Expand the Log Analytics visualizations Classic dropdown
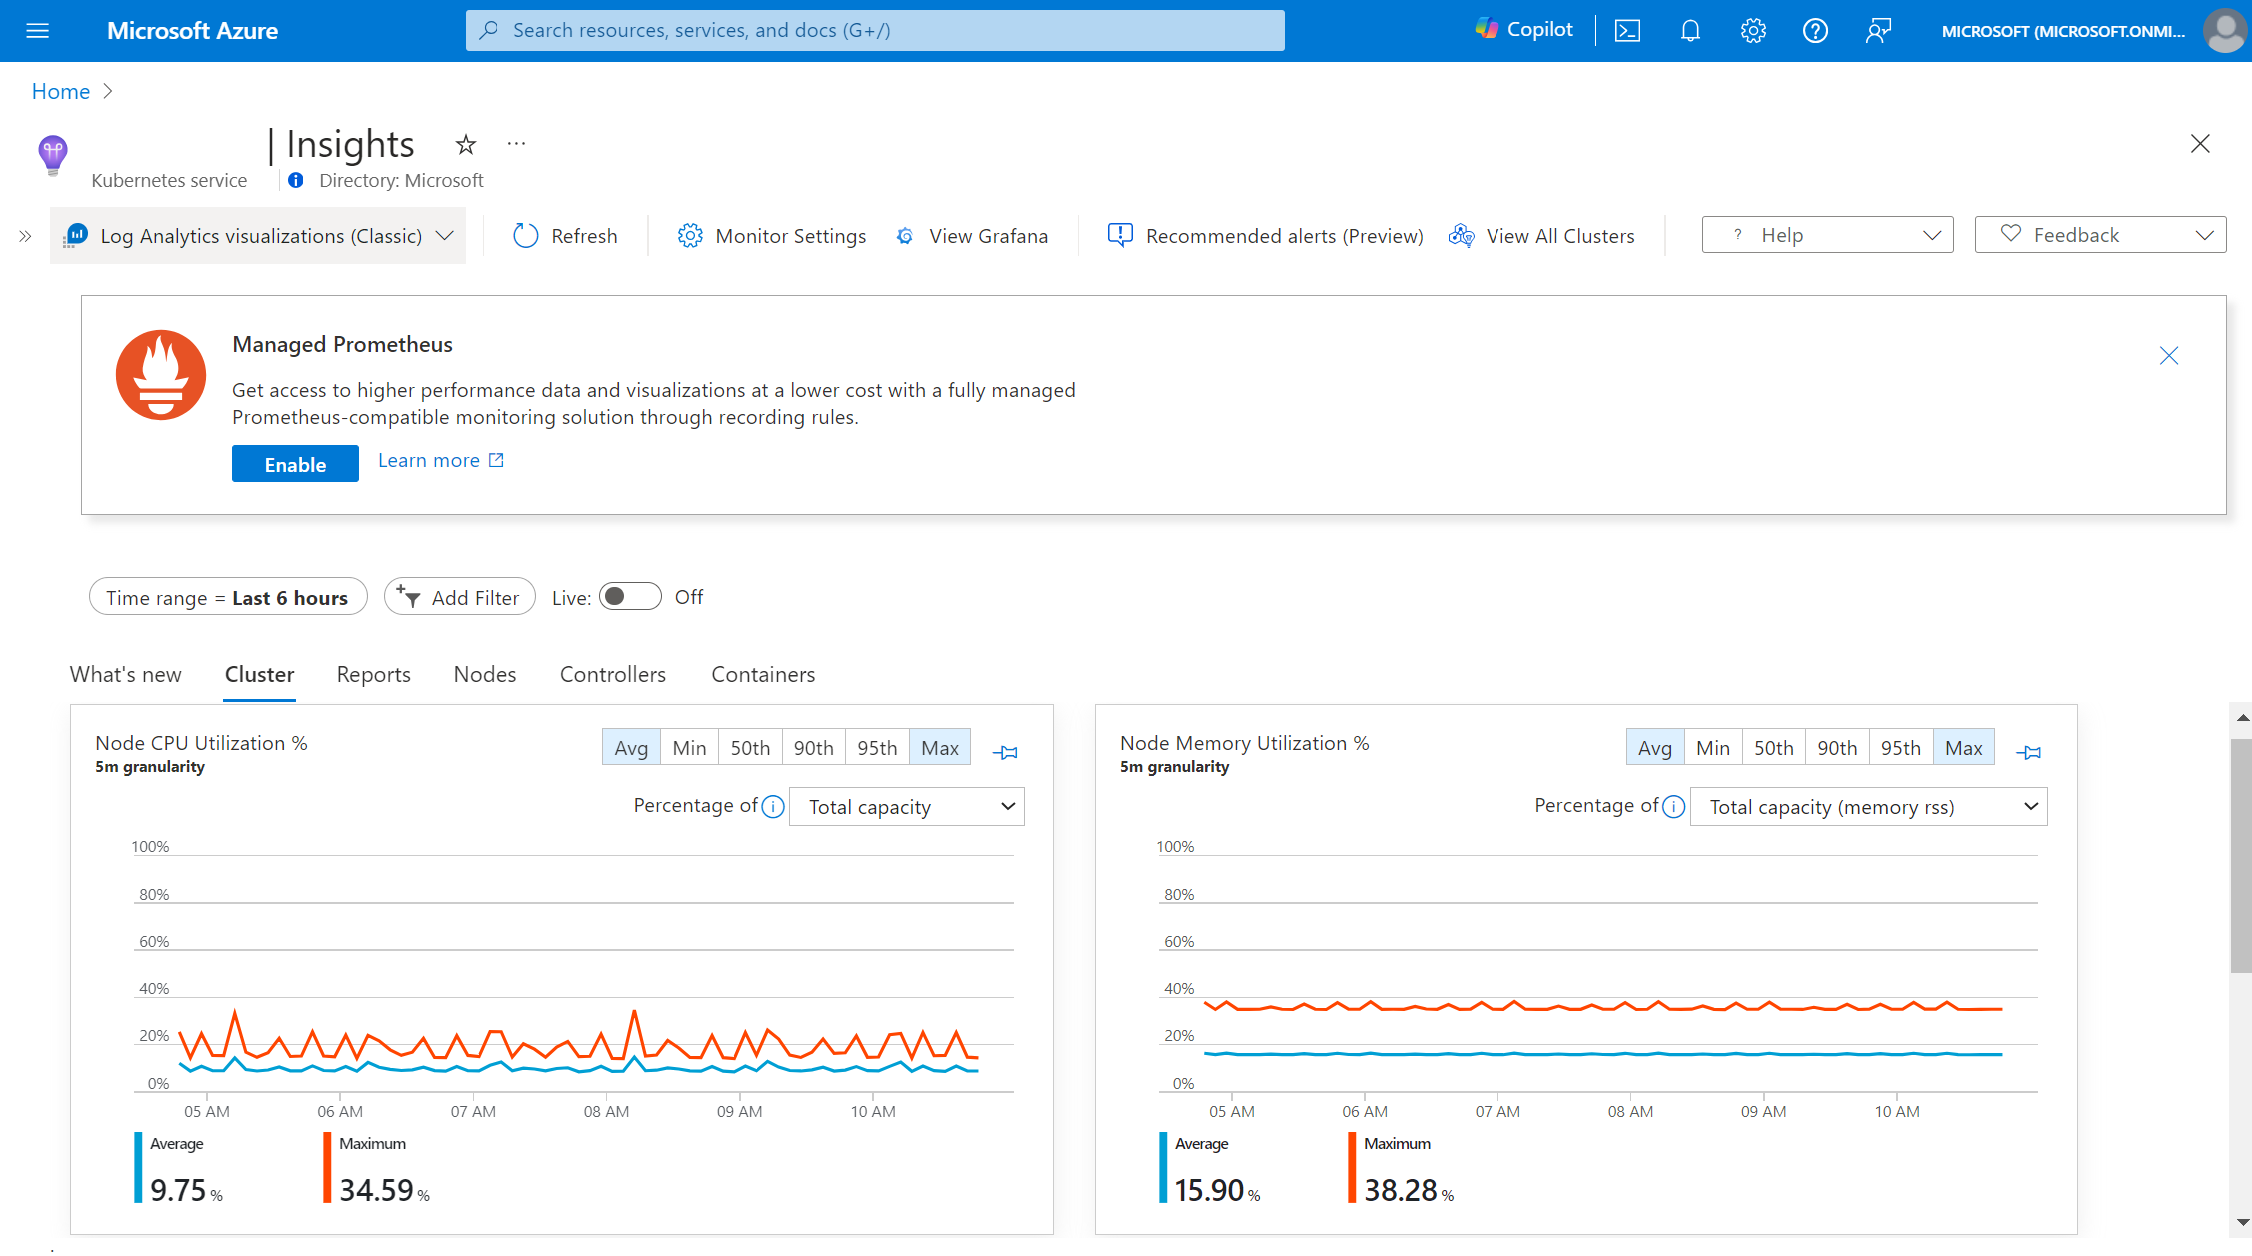Screen dimensions: 2252x1256 (444, 234)
